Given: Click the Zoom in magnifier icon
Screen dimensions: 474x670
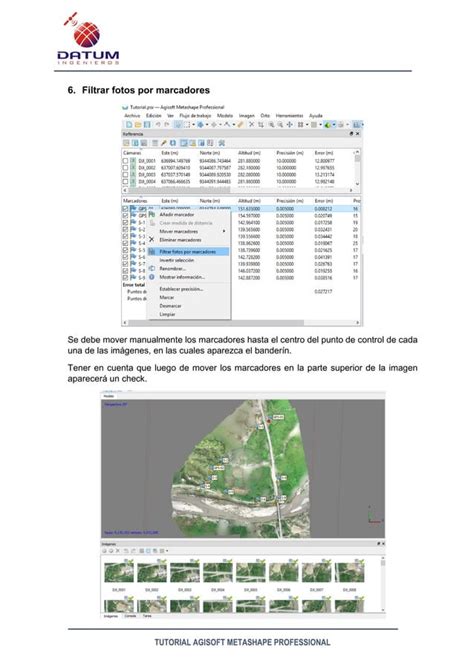Looking at the screenshot, I should point(271,124).
